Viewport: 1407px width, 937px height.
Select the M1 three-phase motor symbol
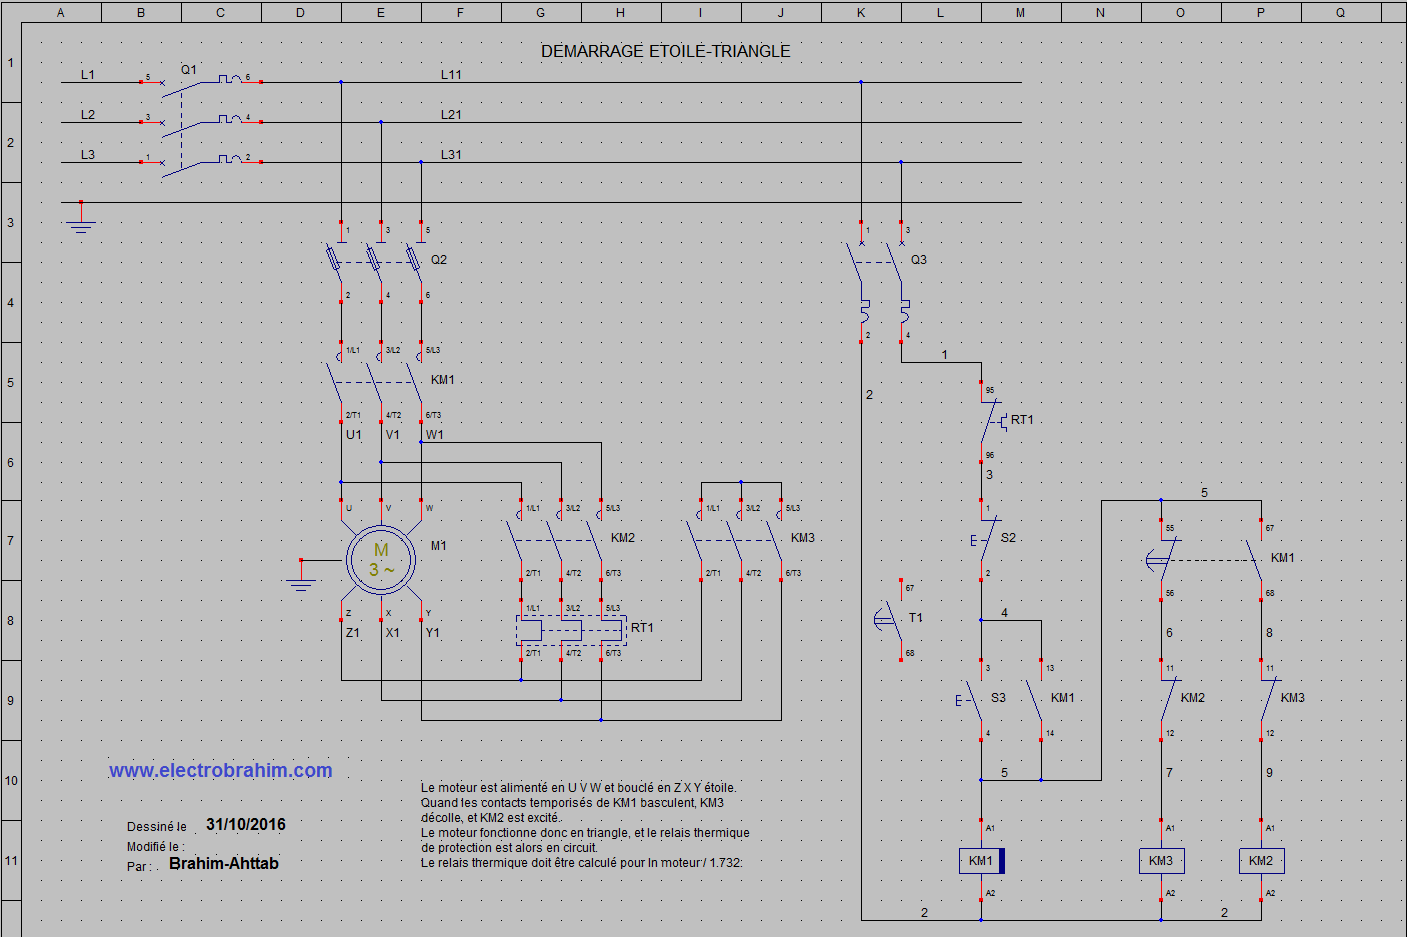click(381, 560)
